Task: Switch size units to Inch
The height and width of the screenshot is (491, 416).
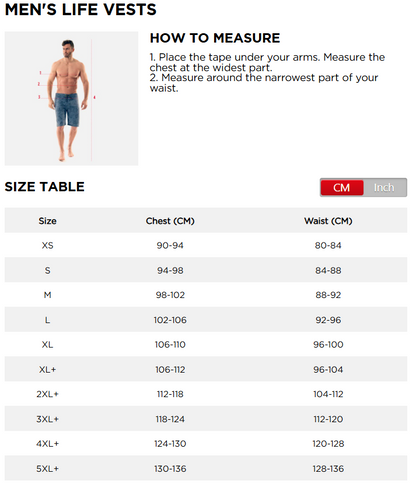Action: pyautogui.click(x=384, y=187)
